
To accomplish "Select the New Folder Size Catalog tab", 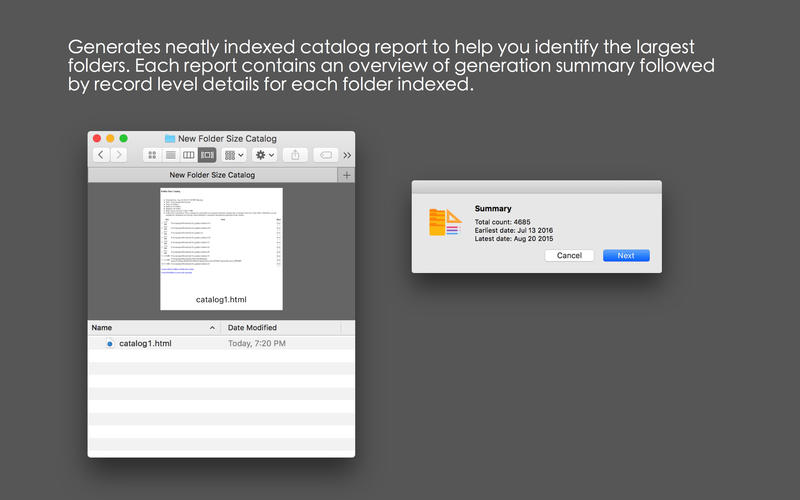I will click(212, 175).
